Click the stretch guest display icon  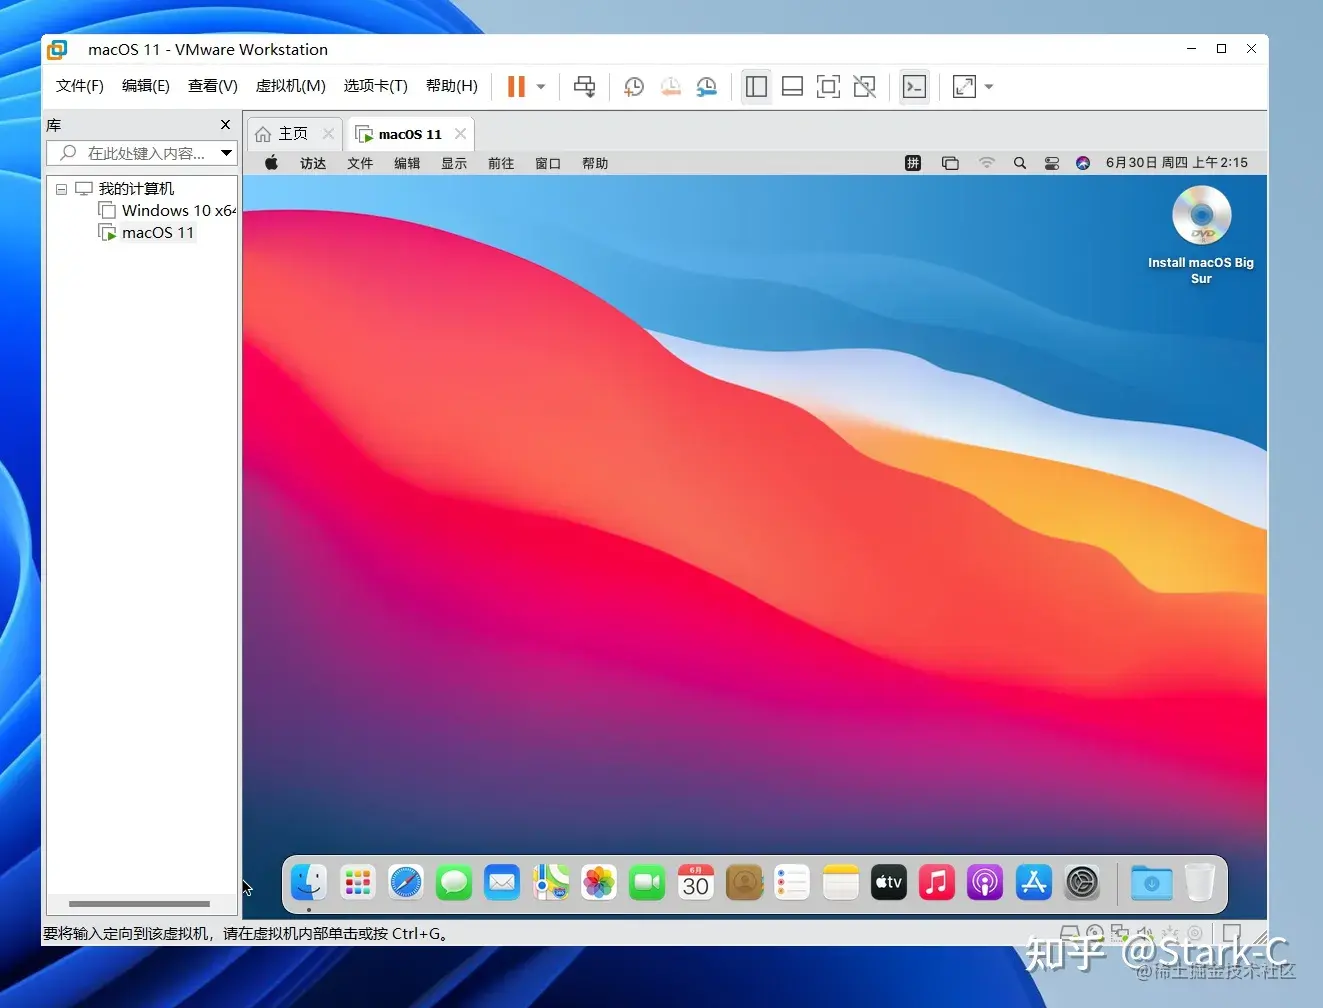[965, 87]
